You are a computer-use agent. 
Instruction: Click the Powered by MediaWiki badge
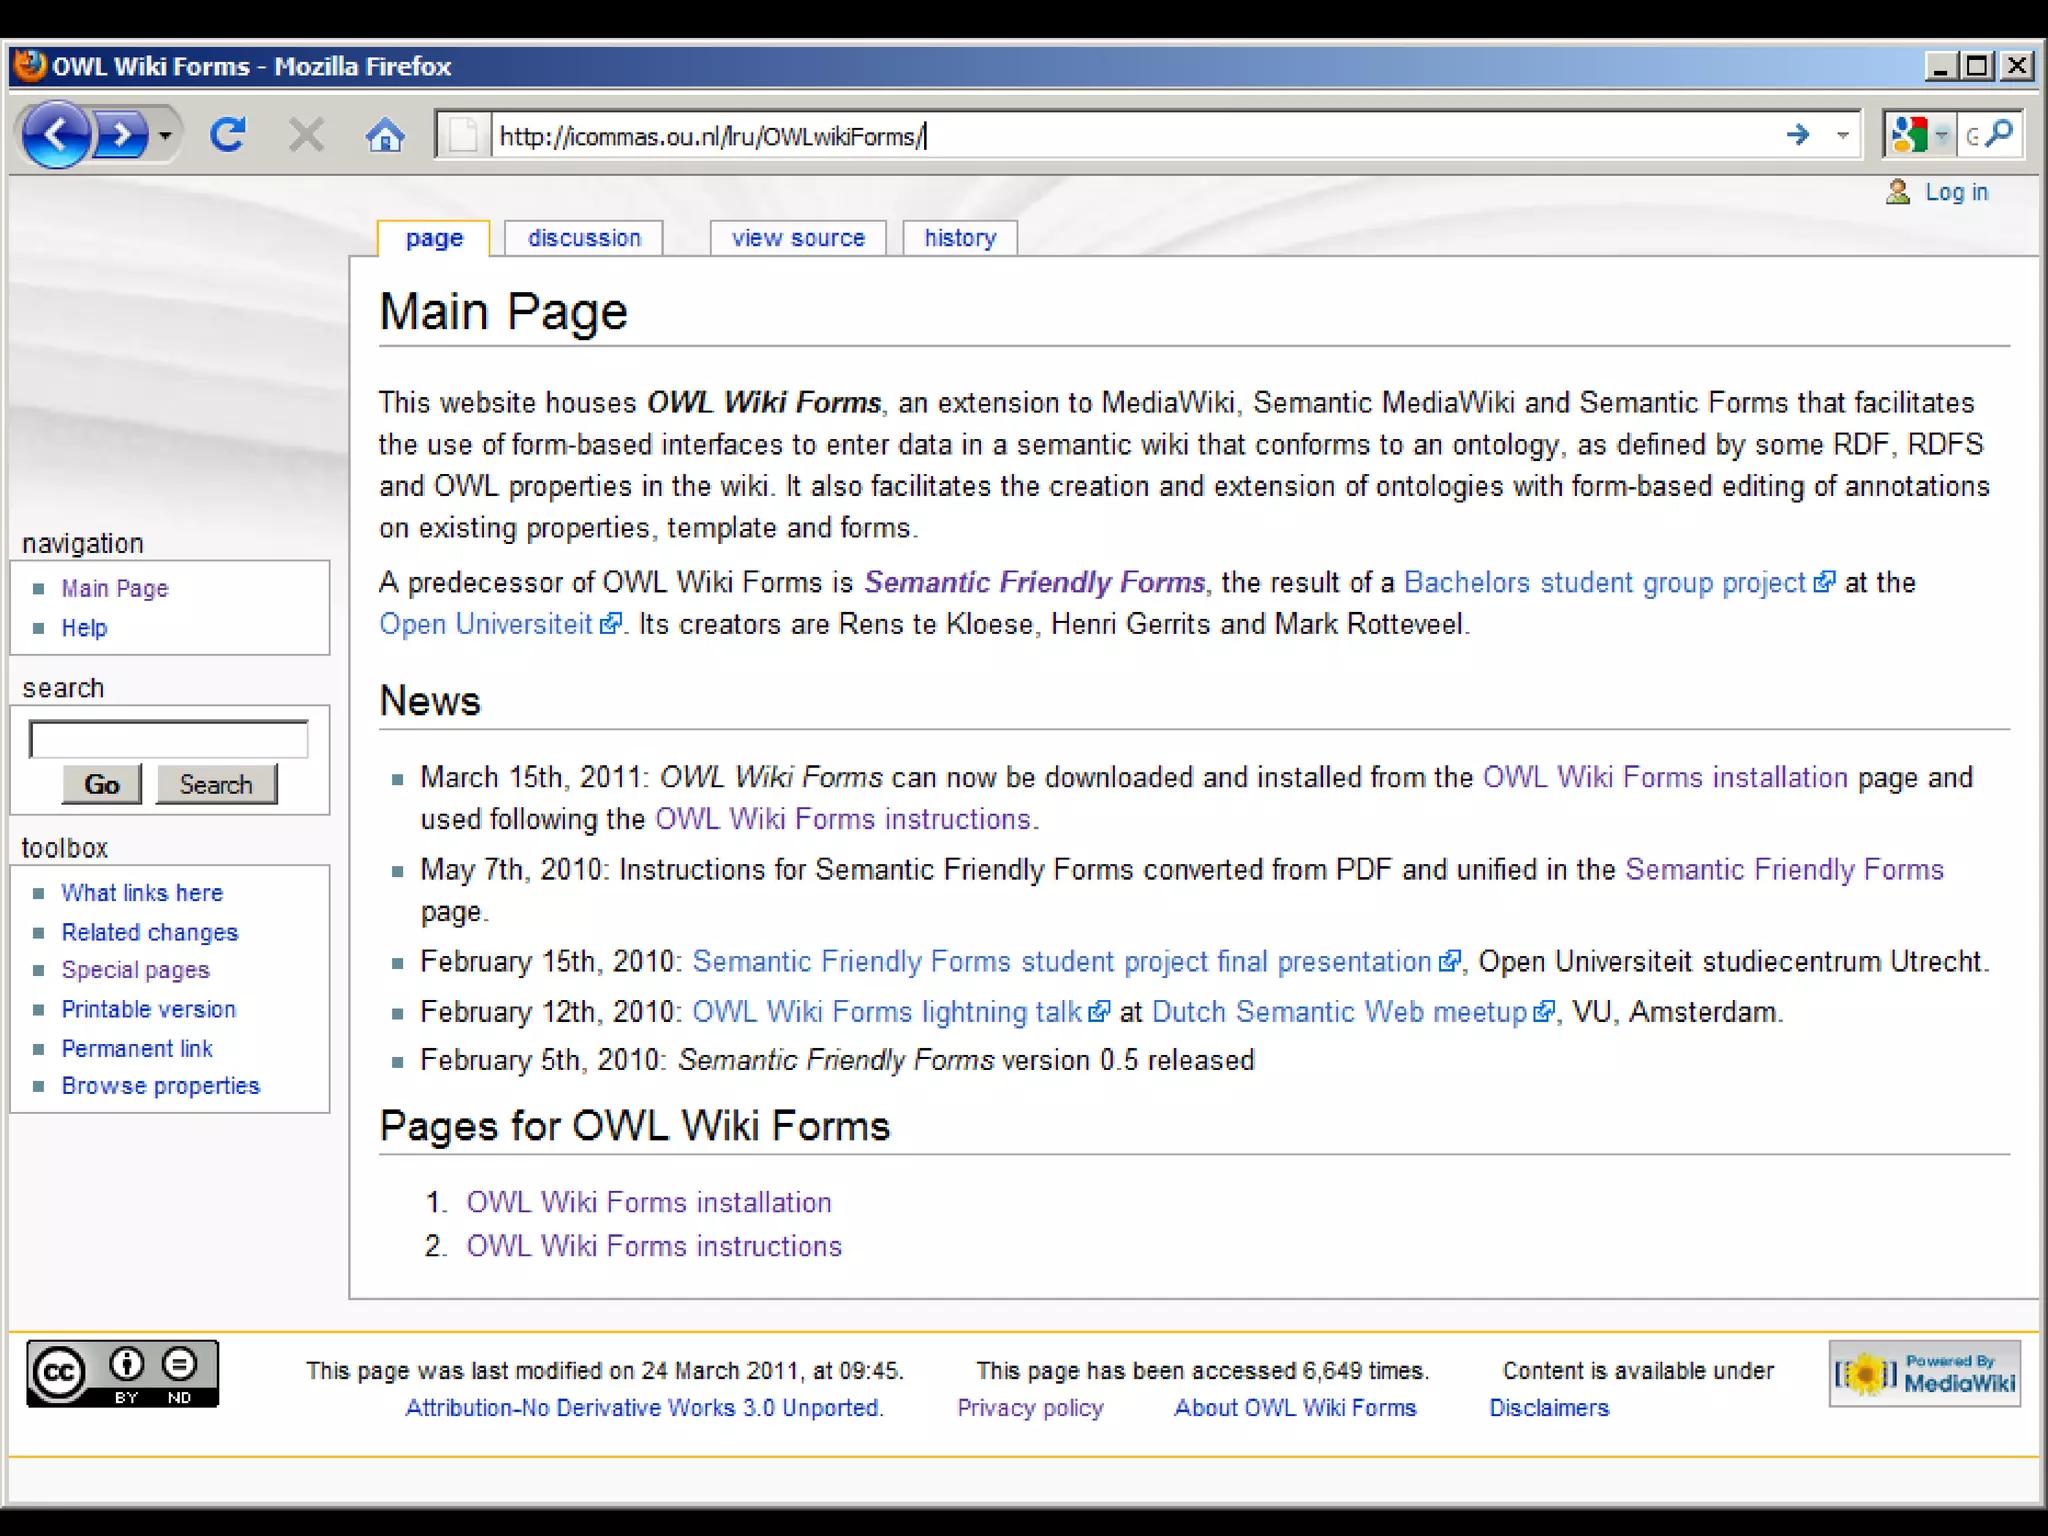coord(1924,1374)
